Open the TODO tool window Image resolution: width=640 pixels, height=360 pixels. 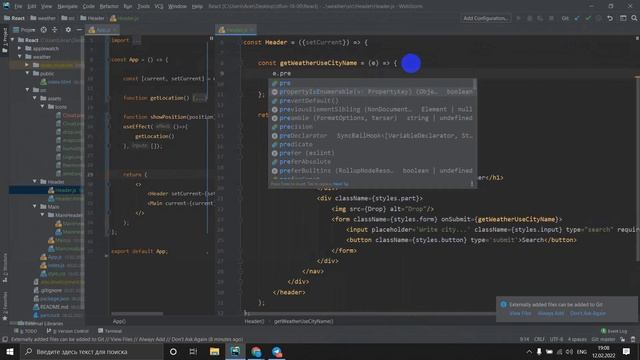26,331
